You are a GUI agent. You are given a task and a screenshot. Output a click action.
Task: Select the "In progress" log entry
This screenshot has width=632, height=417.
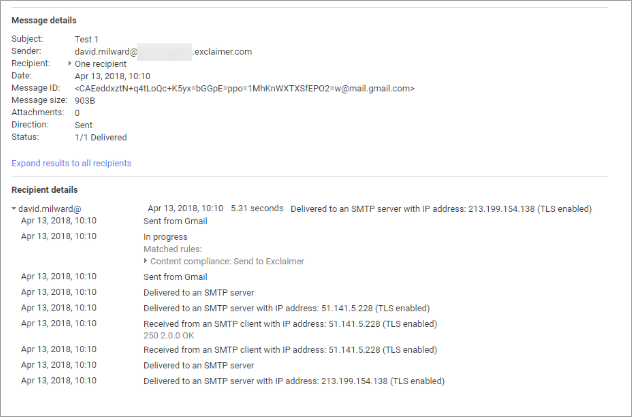coord(165,237)
